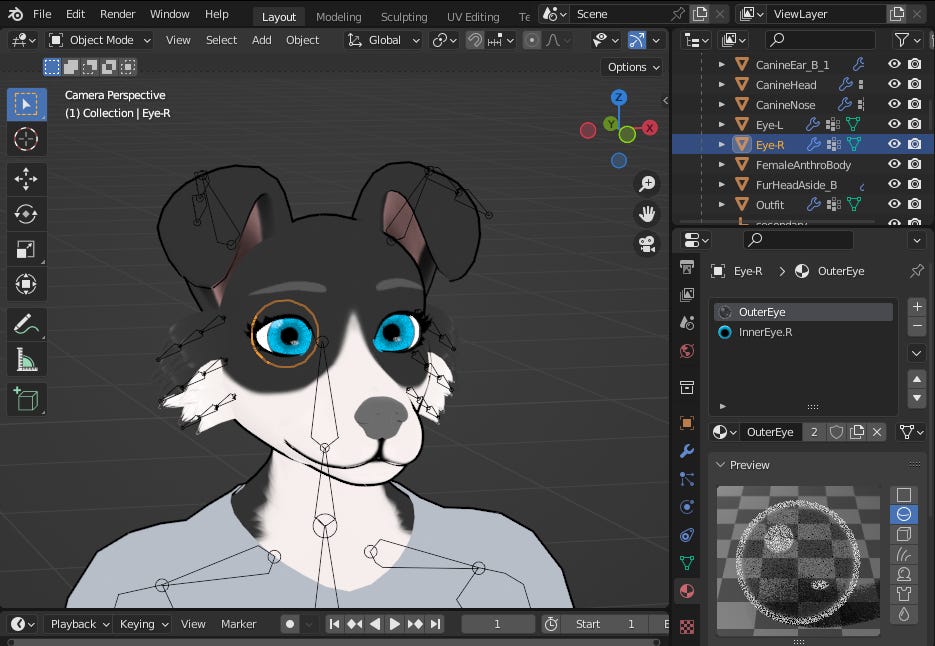The image size is (935, 646).
Task: Activate the Scale tool
Action: pyautogui.click(x=26, y=249)
